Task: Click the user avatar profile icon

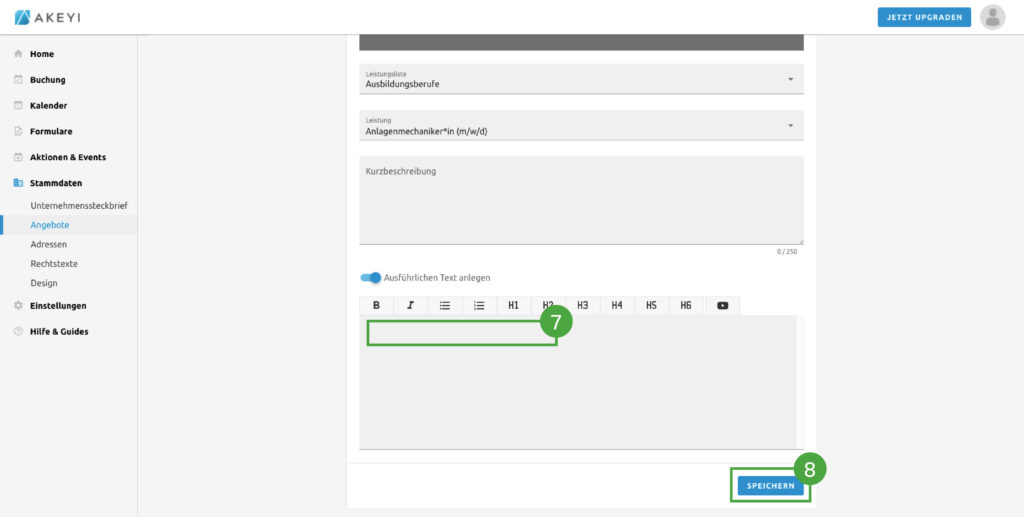Action: [x=992, y=17]
